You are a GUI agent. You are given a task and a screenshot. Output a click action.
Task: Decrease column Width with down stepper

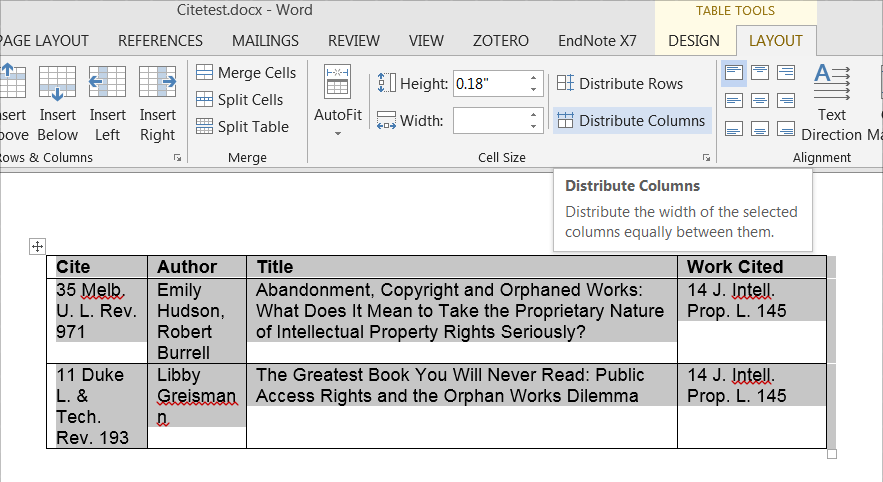(534, 126)
